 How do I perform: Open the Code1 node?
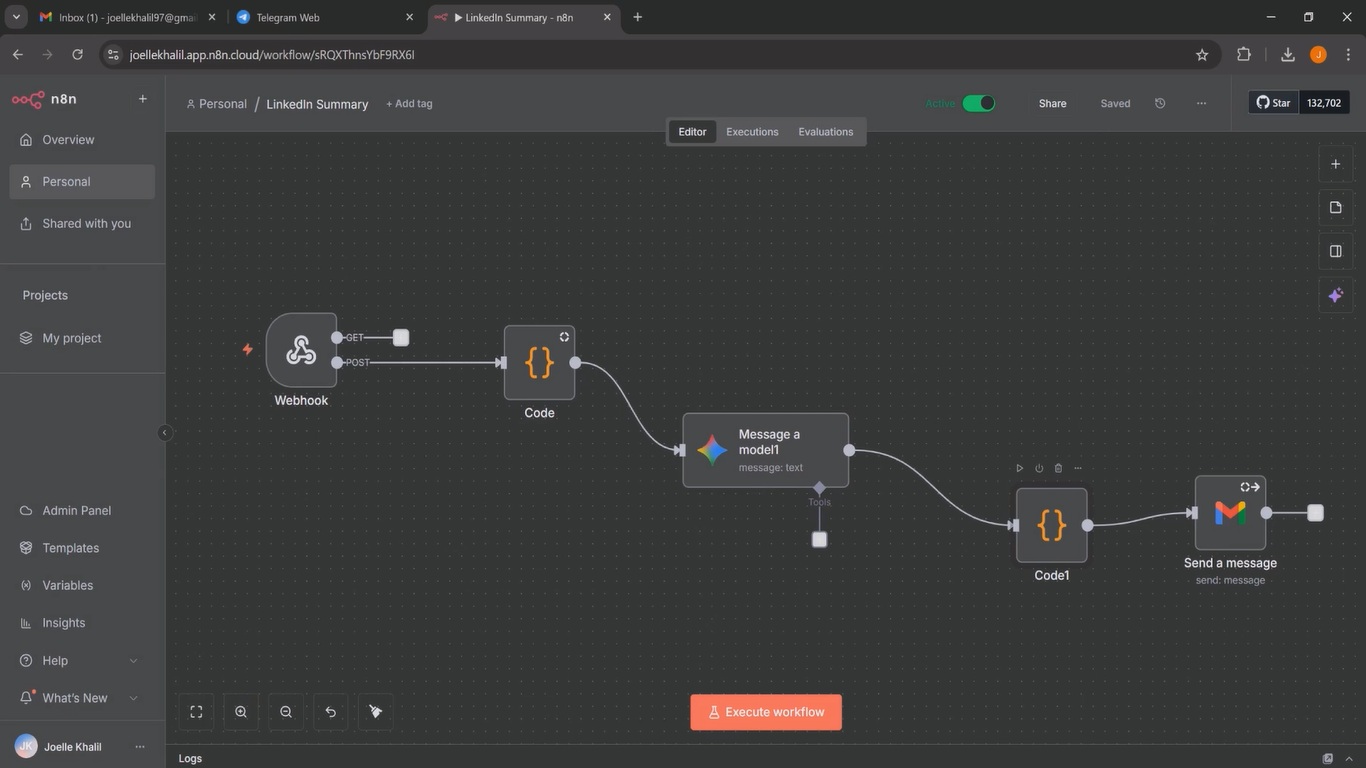coord(1051,525)
